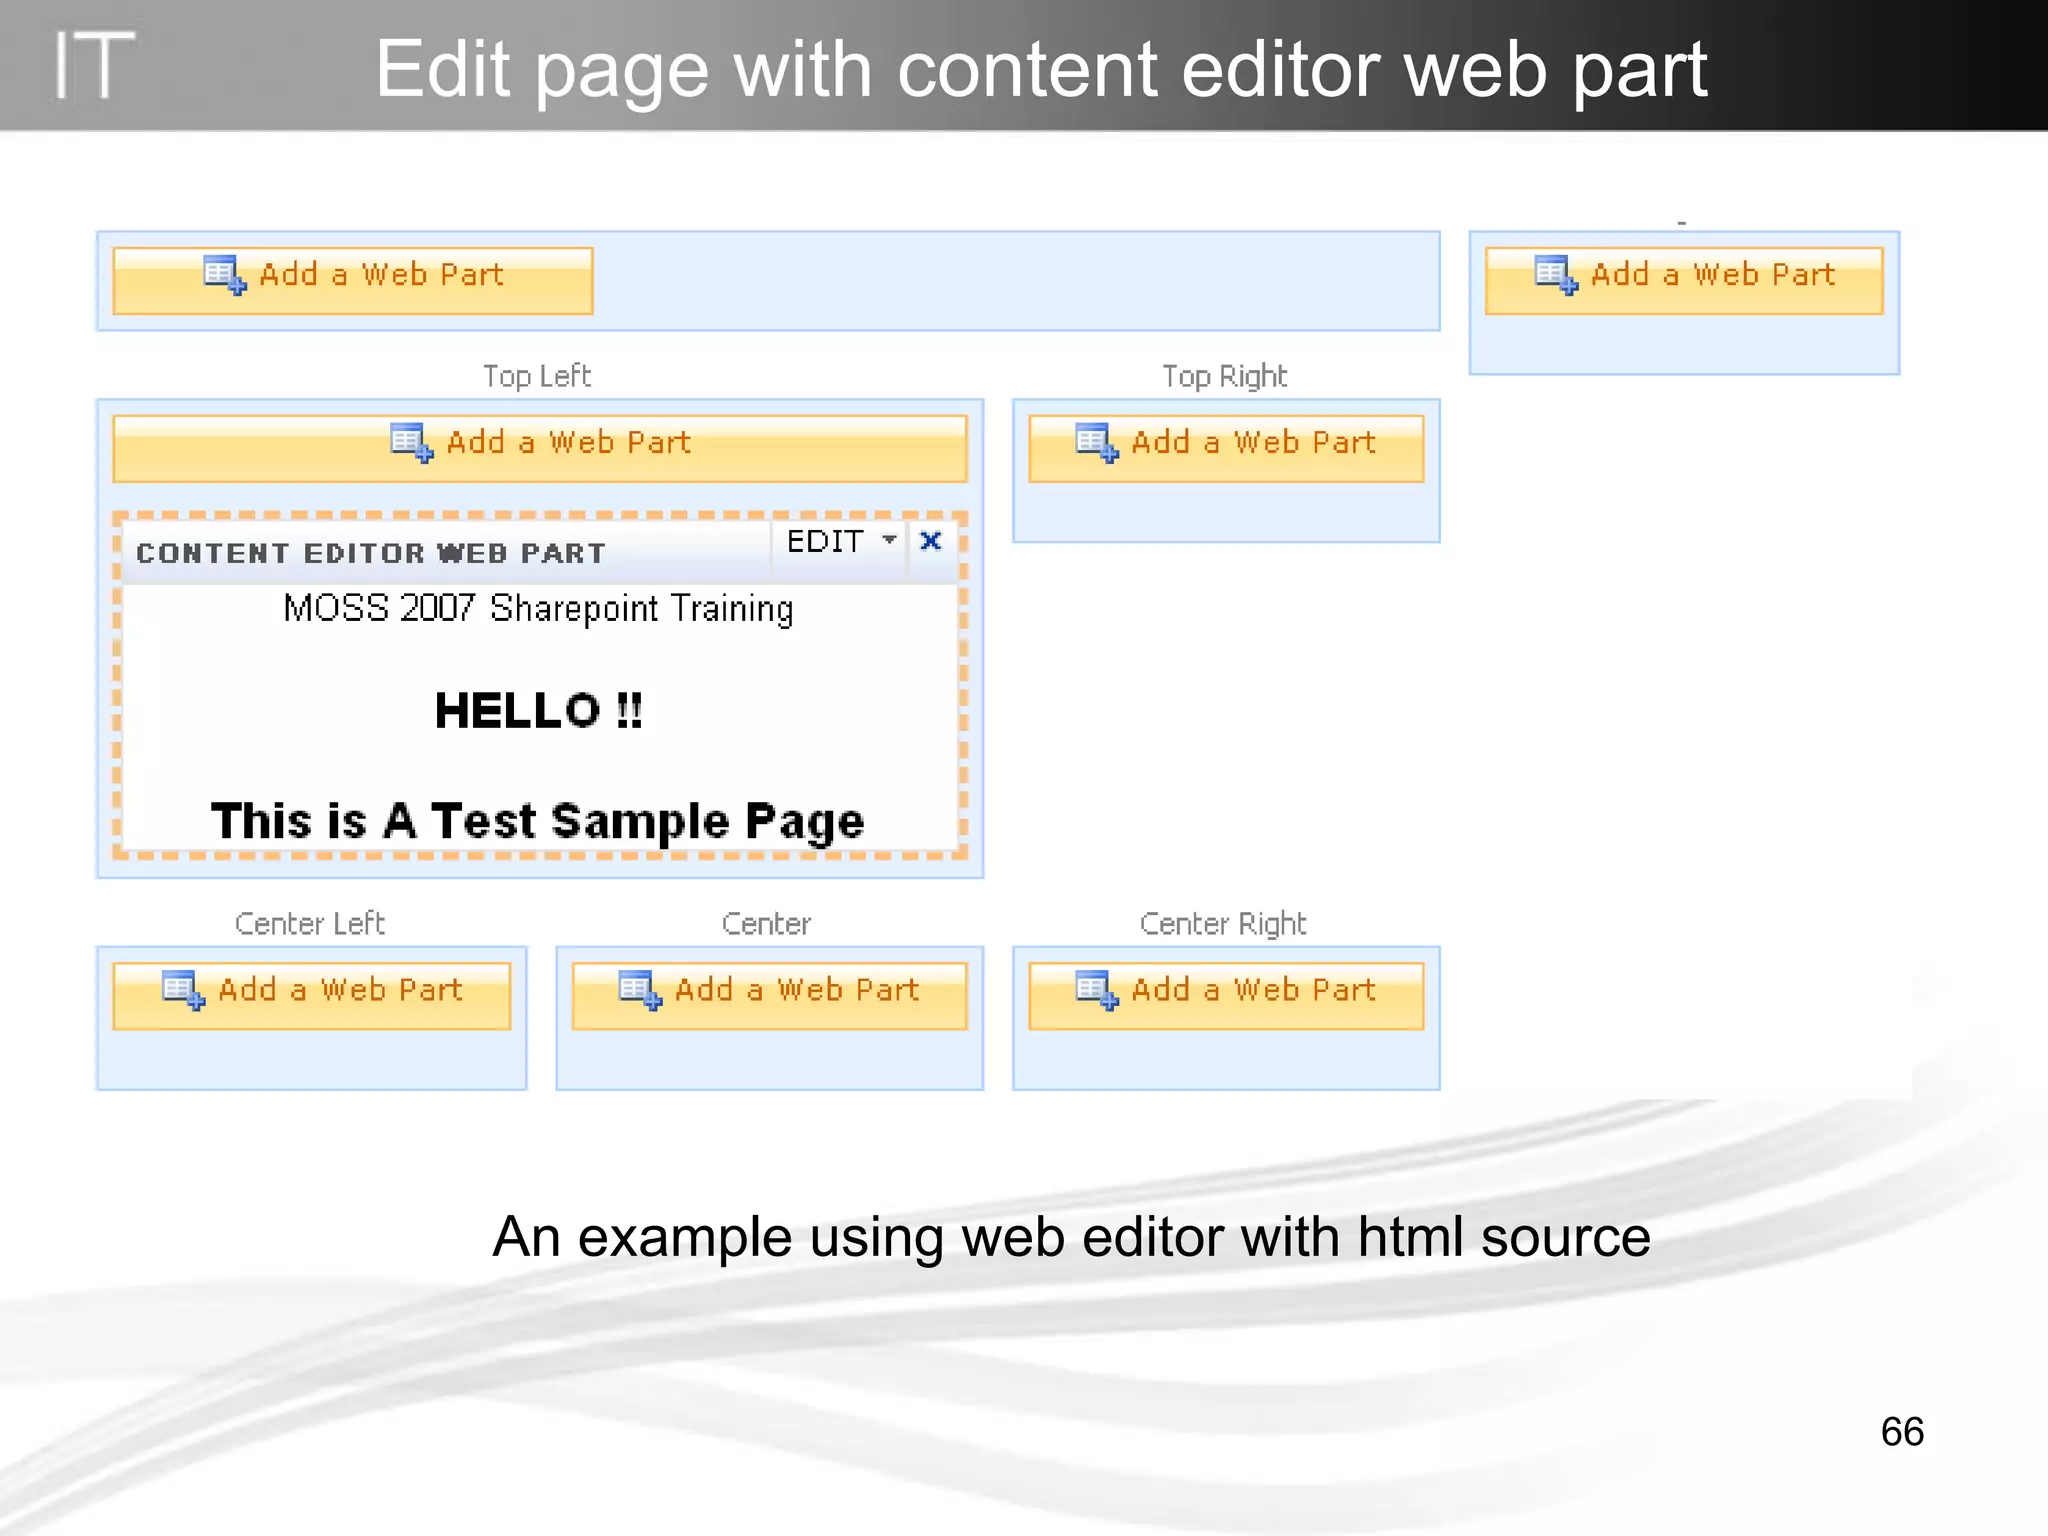
Task: Open the EDIT dropdown menu
Action: [x=840, y=541]
